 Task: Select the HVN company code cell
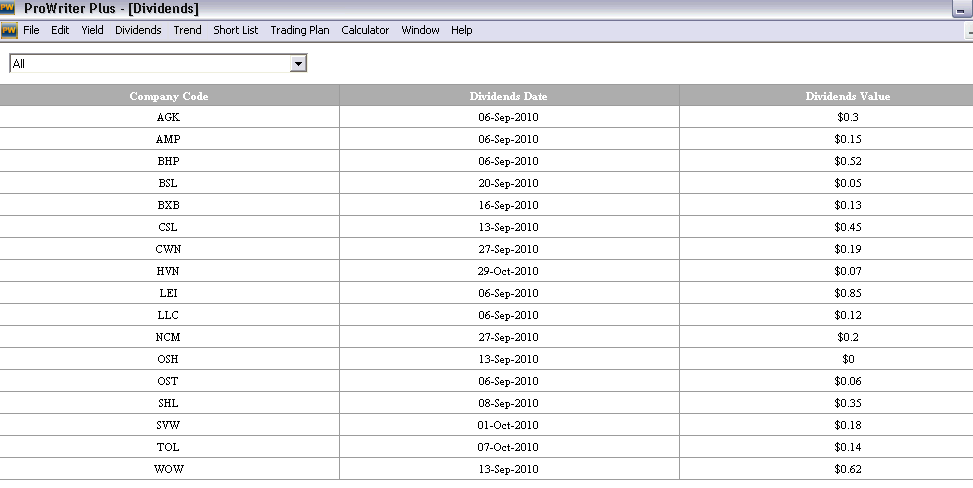169,271
